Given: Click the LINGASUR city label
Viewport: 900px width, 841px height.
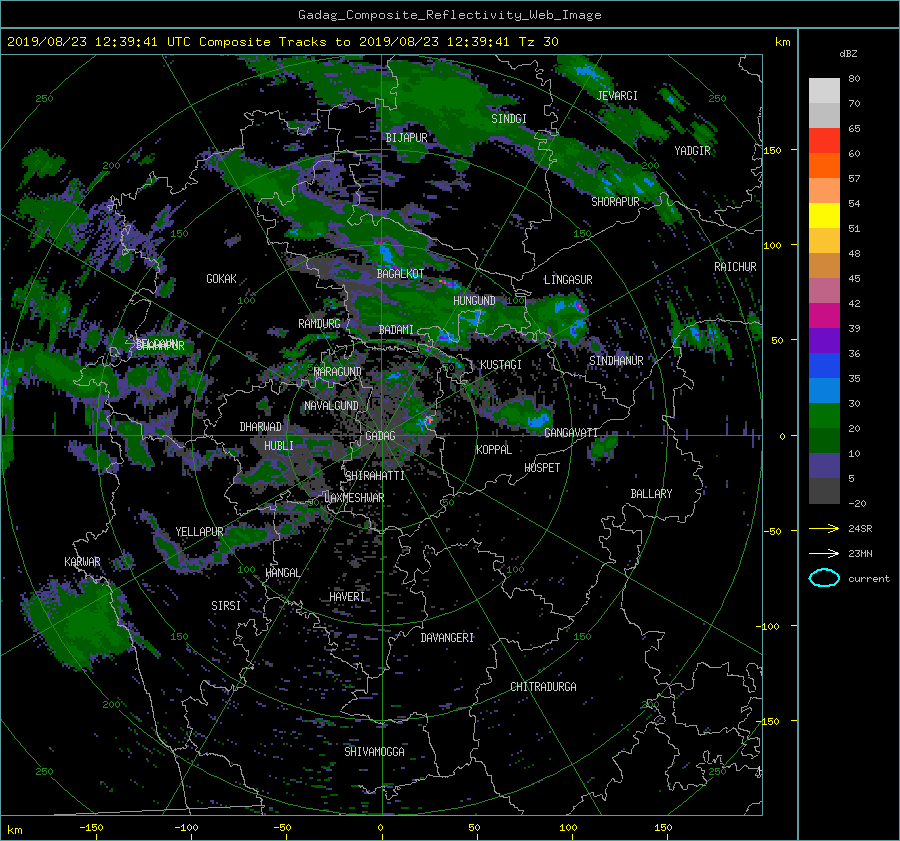Looking at the screenshot, I should pyautogui.click(x=568, y=280).
